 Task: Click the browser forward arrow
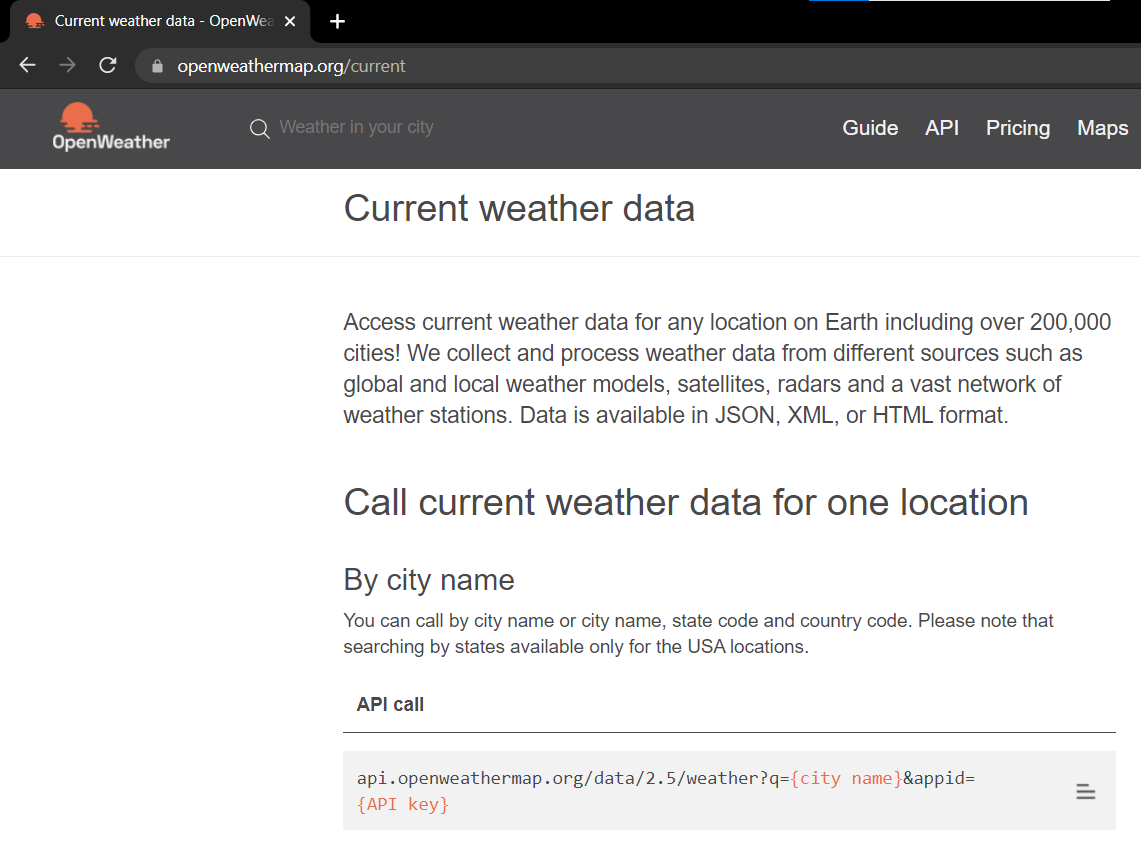[67, 66]
